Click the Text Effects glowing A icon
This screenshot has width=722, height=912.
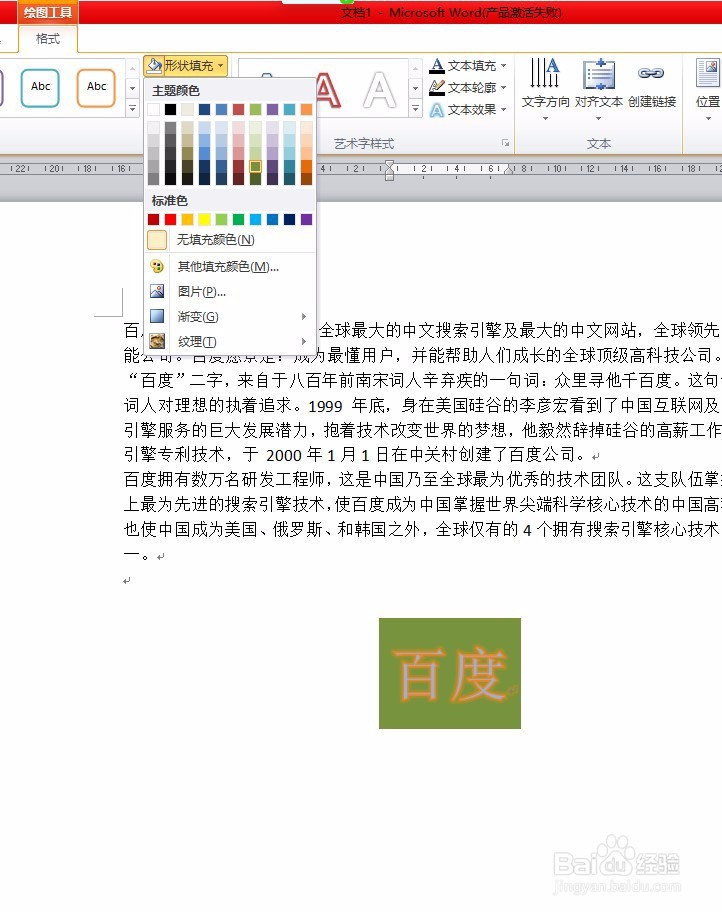click(437, 109)
